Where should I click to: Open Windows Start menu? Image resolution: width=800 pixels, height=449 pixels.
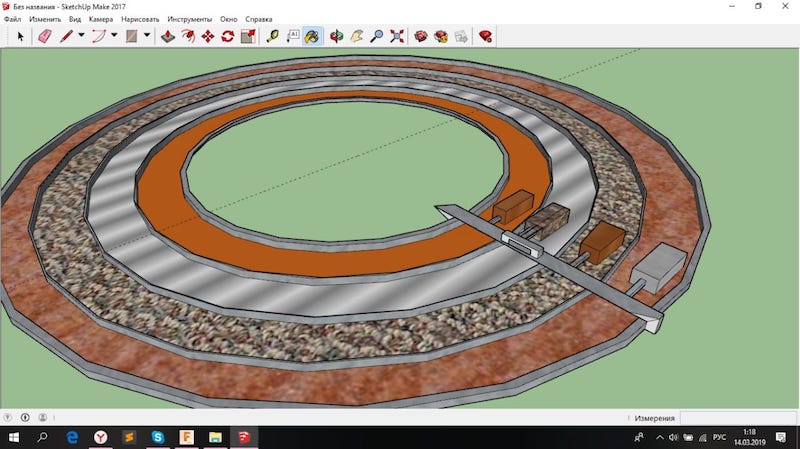(13, 438)
